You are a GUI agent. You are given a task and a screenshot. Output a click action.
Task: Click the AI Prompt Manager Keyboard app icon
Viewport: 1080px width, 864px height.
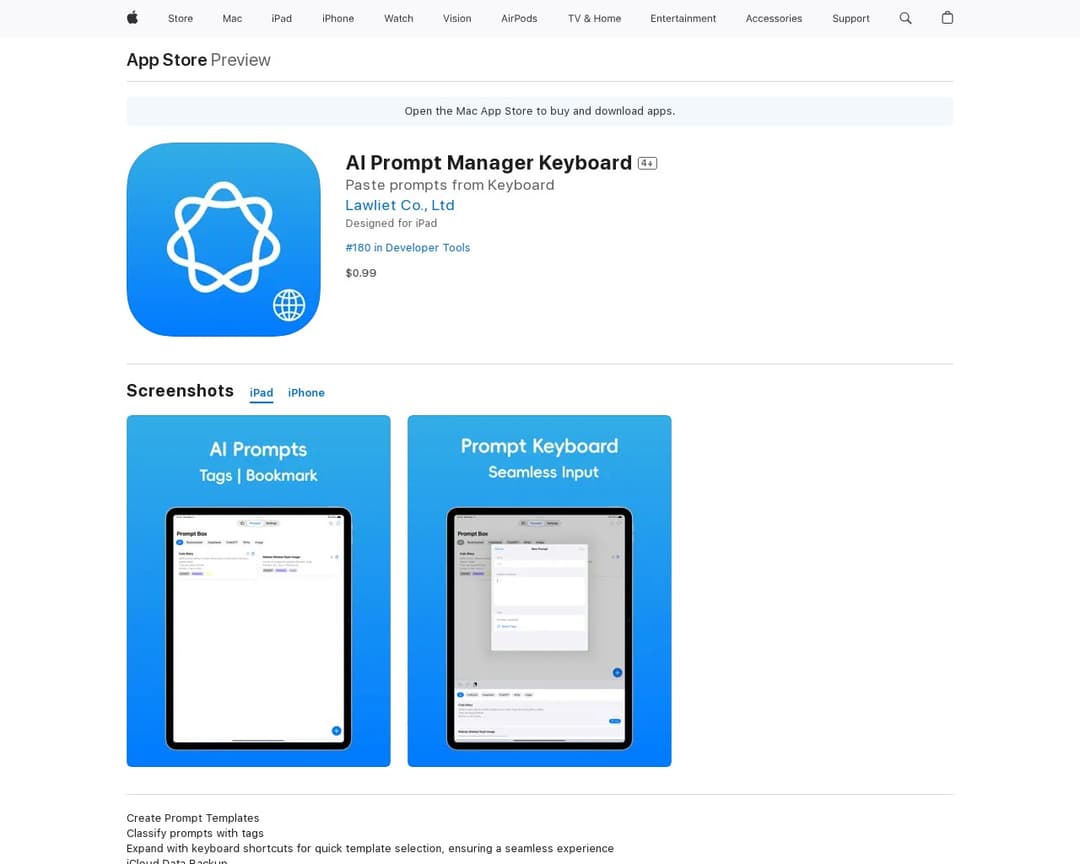click(x=223, y=239)
